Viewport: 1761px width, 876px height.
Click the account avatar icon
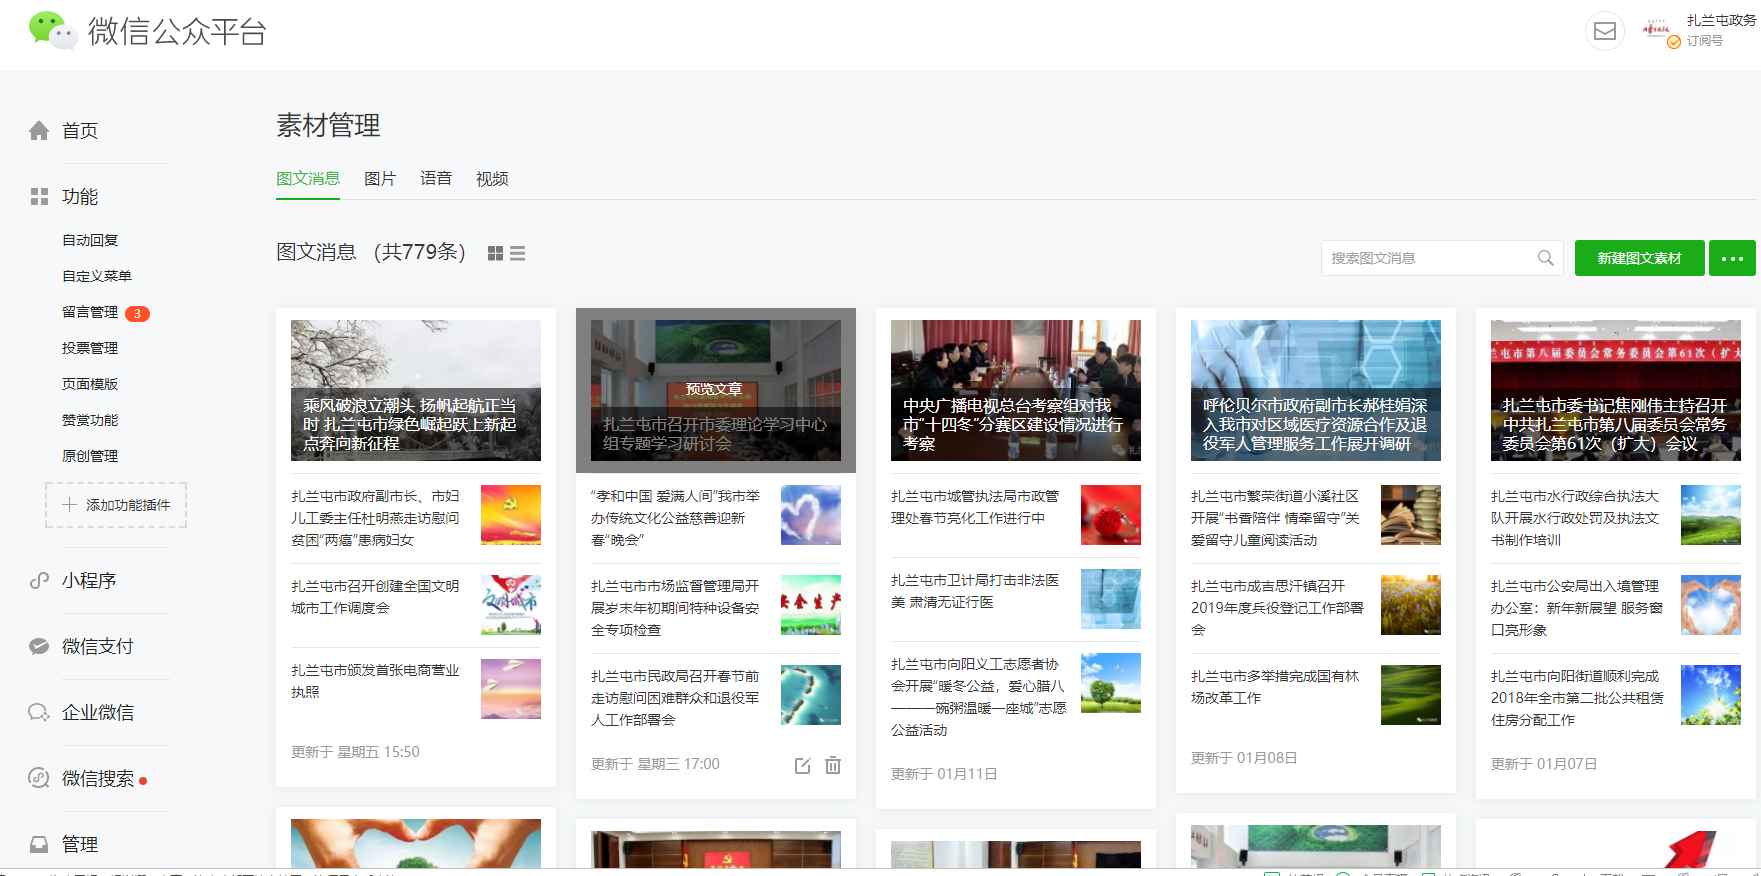tap(1658, 31)
